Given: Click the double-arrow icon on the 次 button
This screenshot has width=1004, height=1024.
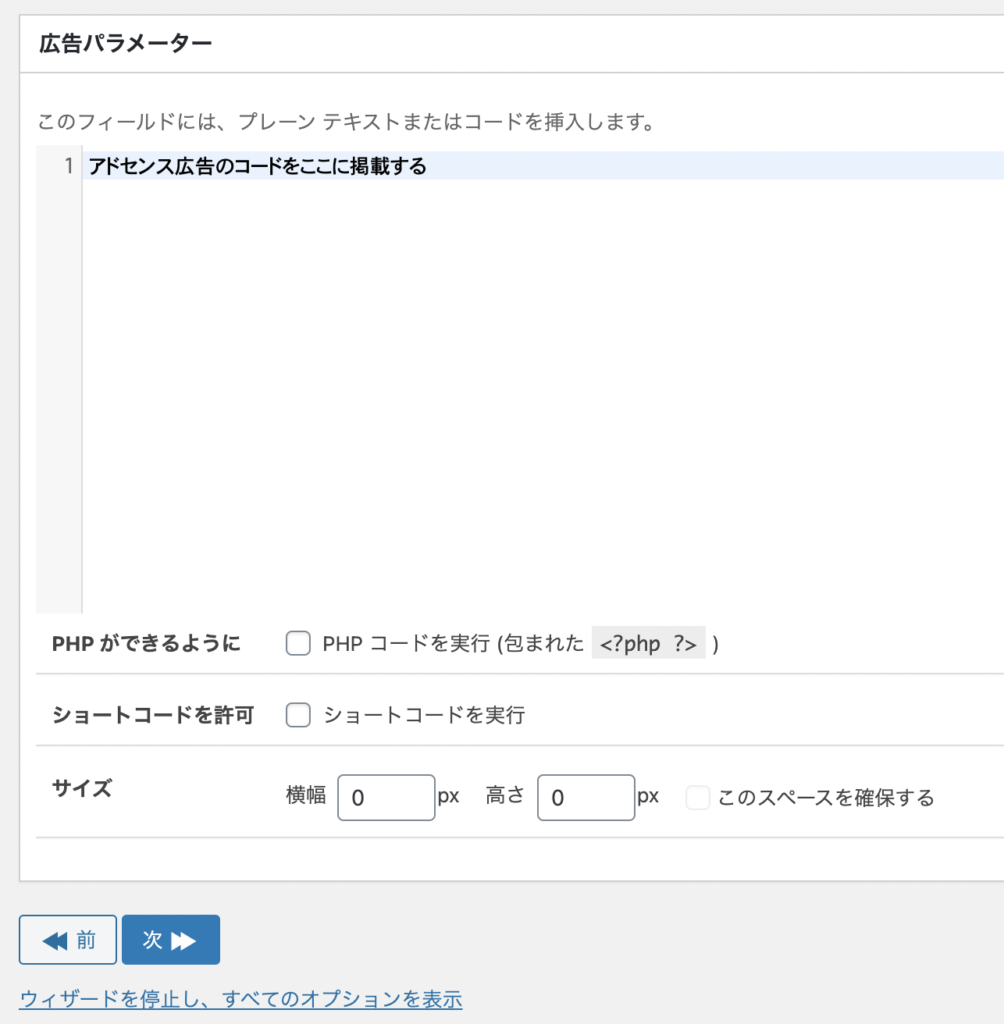Looking at the screenshot, I should point(183,940).
